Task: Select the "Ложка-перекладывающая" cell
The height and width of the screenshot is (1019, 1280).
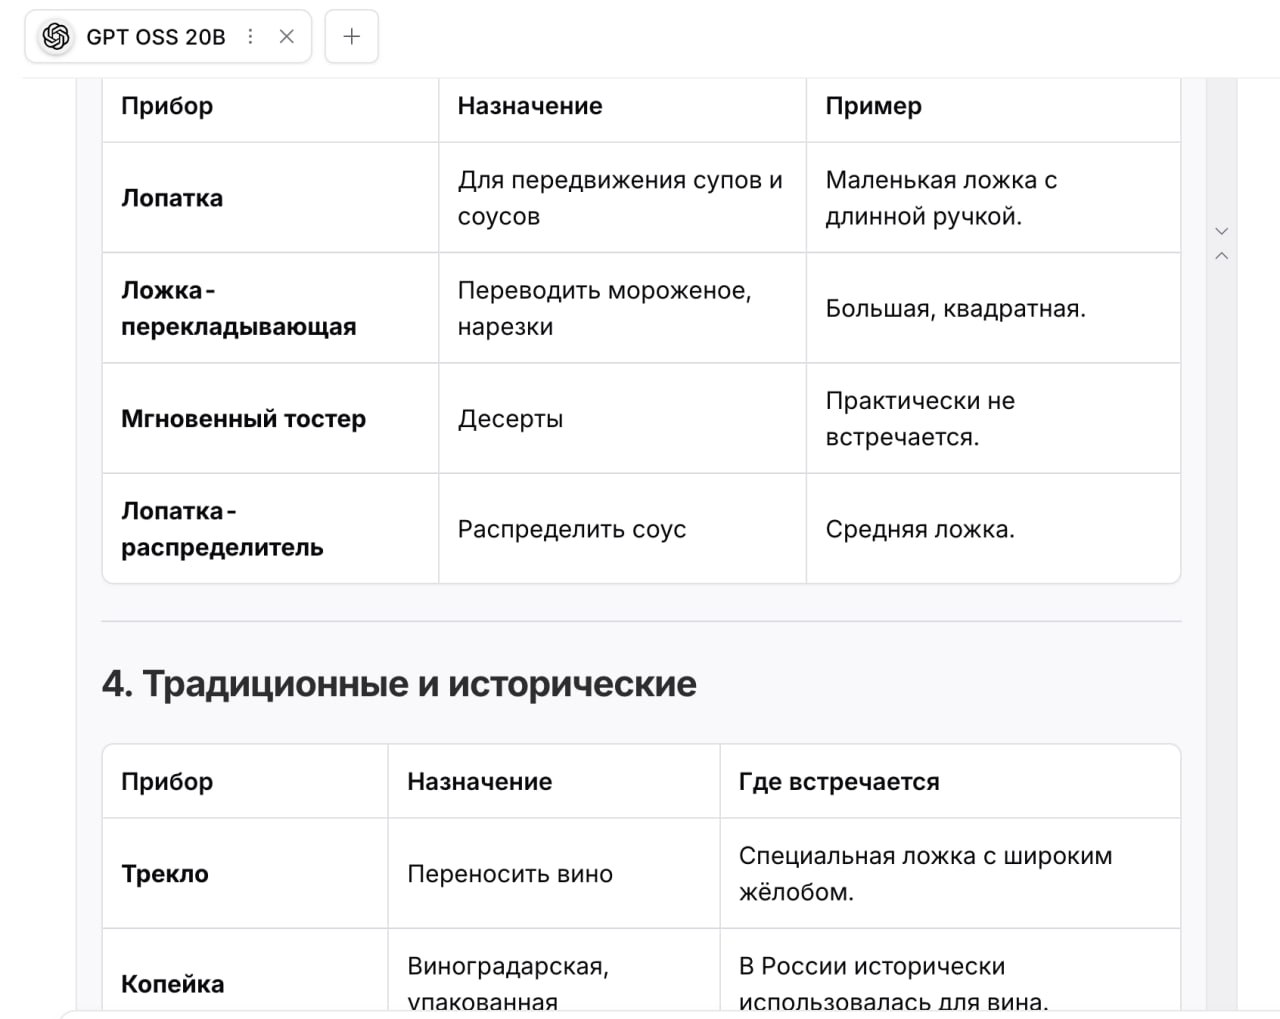Action: coord(238,308)
